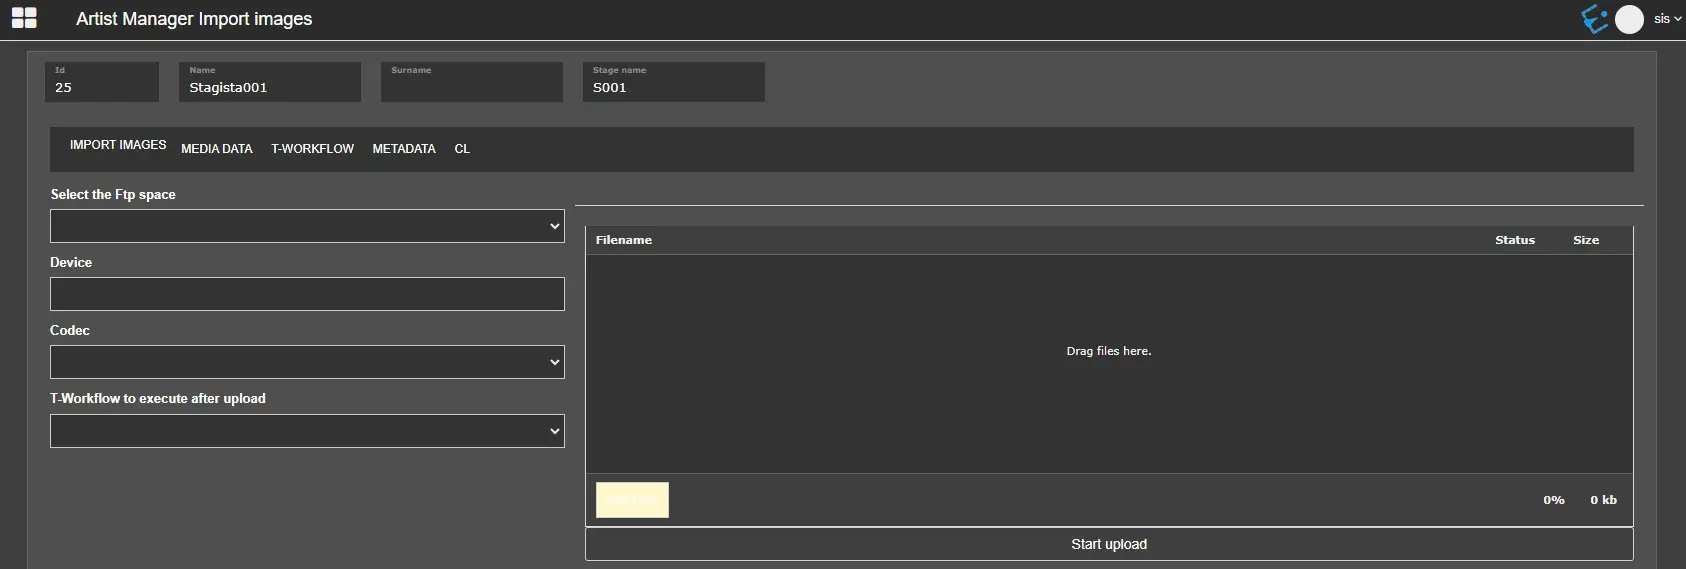The width and height of the screenshot is (1686, 569).
Task: Click the Start upload button
Action: (1109, 544)
